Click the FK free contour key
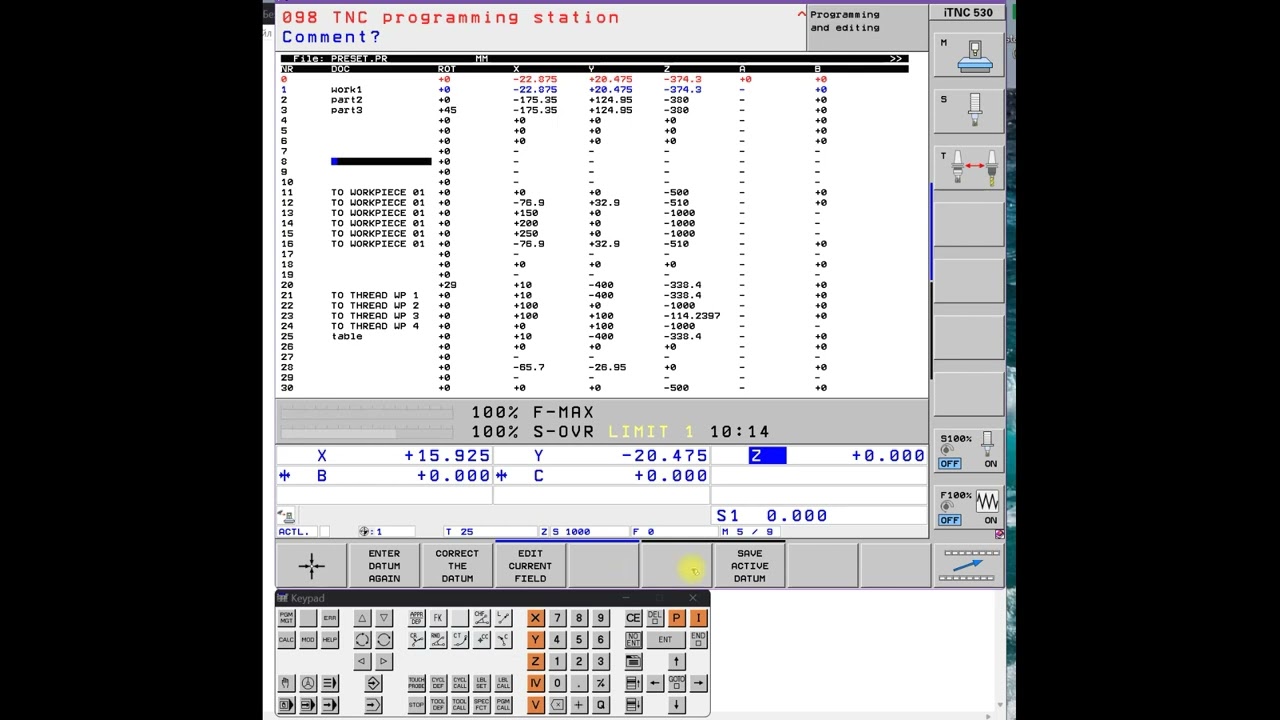This screenshot has height=720, width=1280. tap(438, 618)
